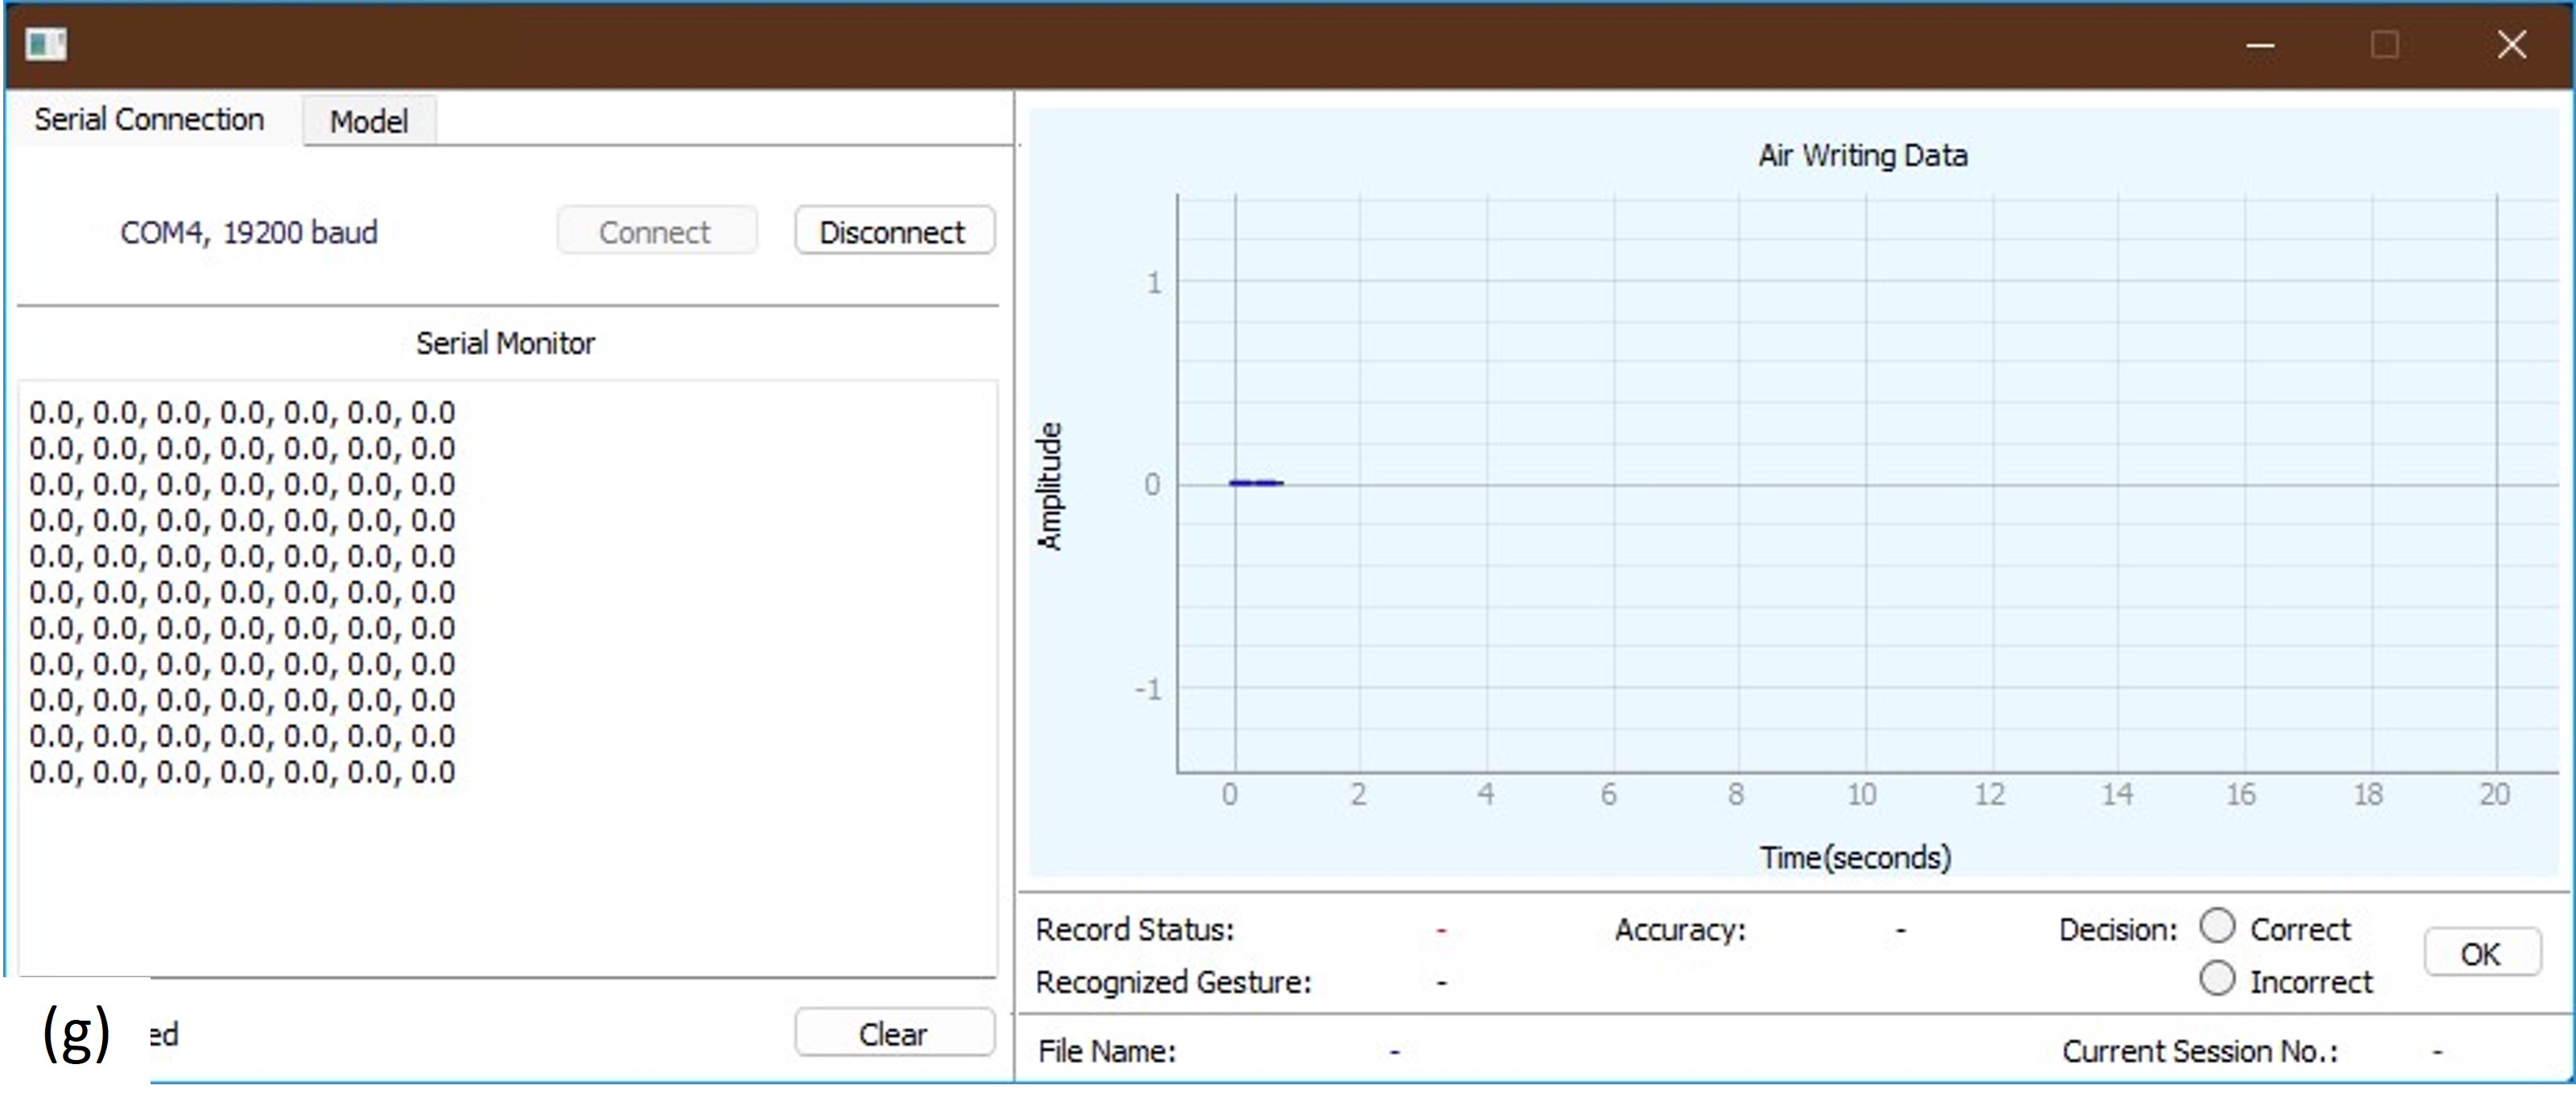Click the COM4, 19200 baud label
The height and width of the screenshot is (1110, 2576).
(x=249, y=233)
